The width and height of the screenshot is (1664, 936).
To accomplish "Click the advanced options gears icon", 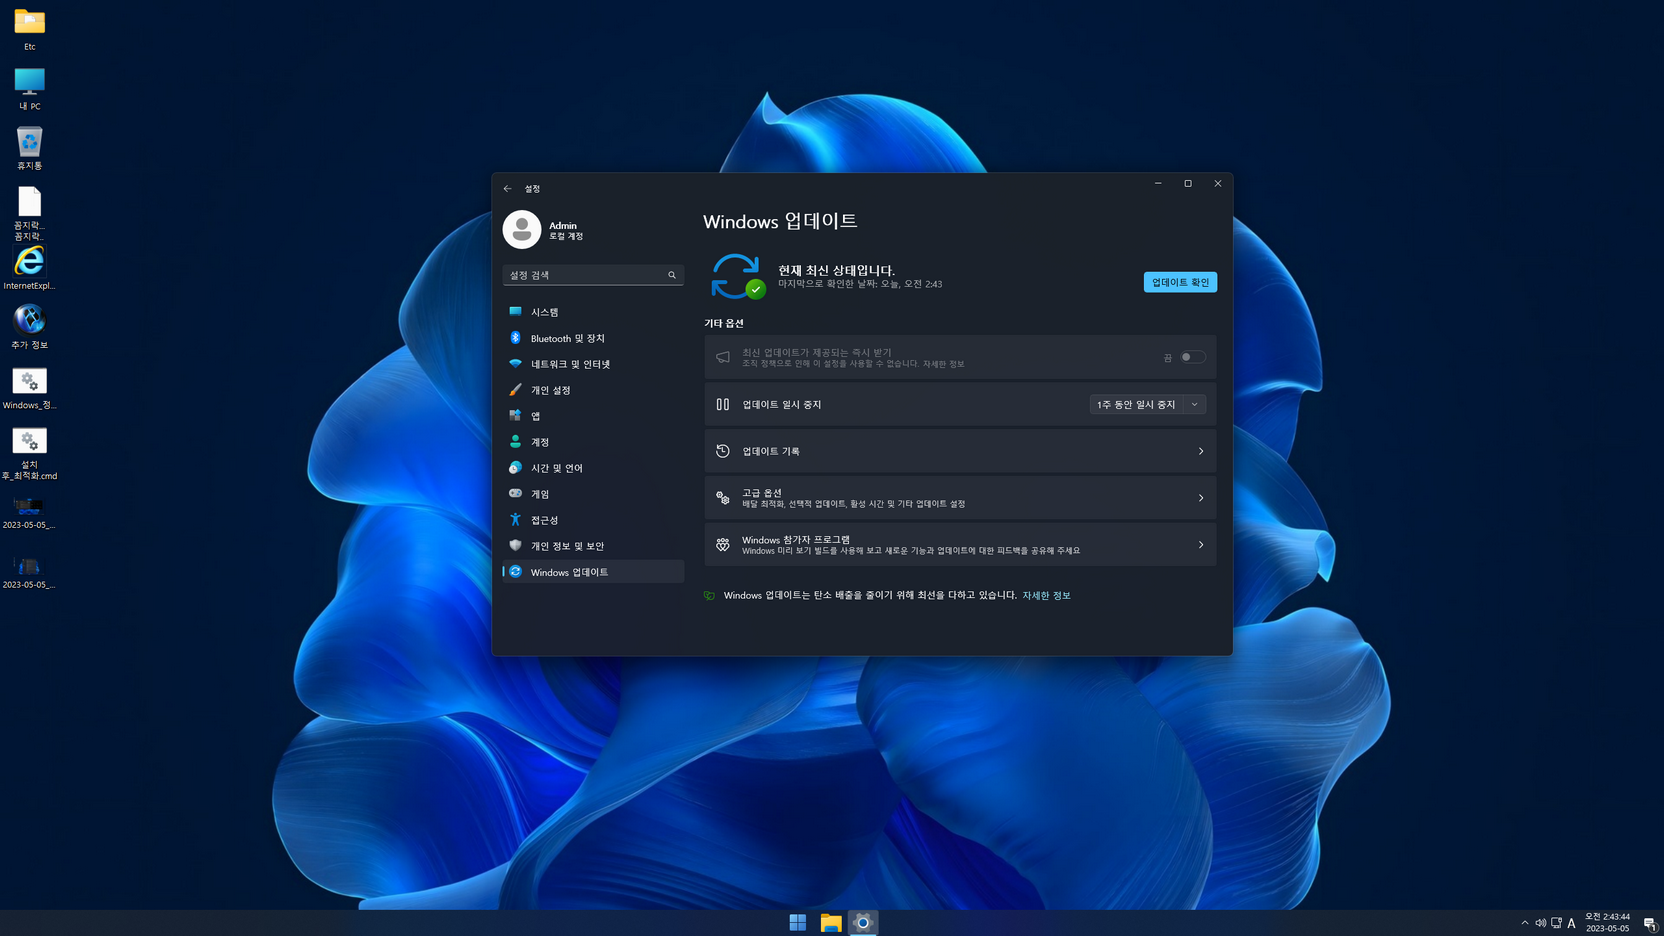I will [x=723, y=498].
